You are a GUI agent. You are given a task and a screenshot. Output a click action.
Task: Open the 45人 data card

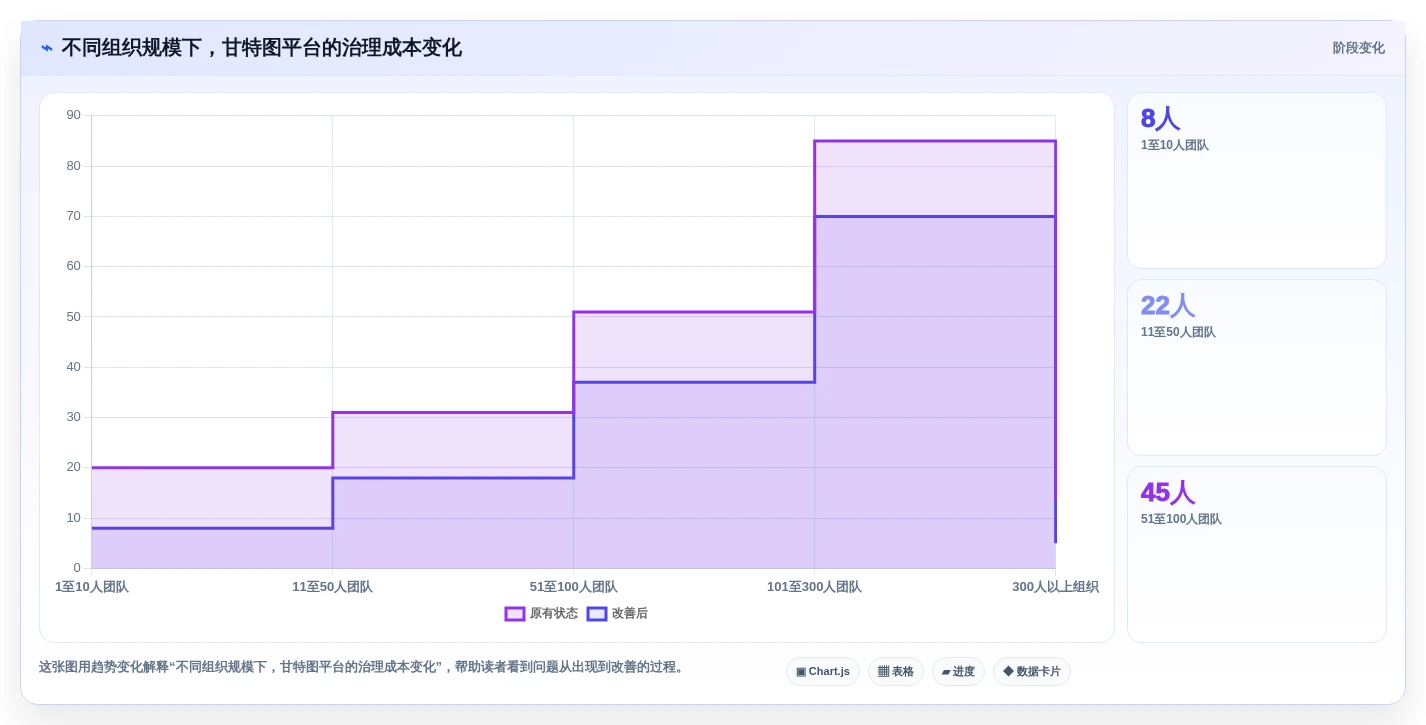1257,555
